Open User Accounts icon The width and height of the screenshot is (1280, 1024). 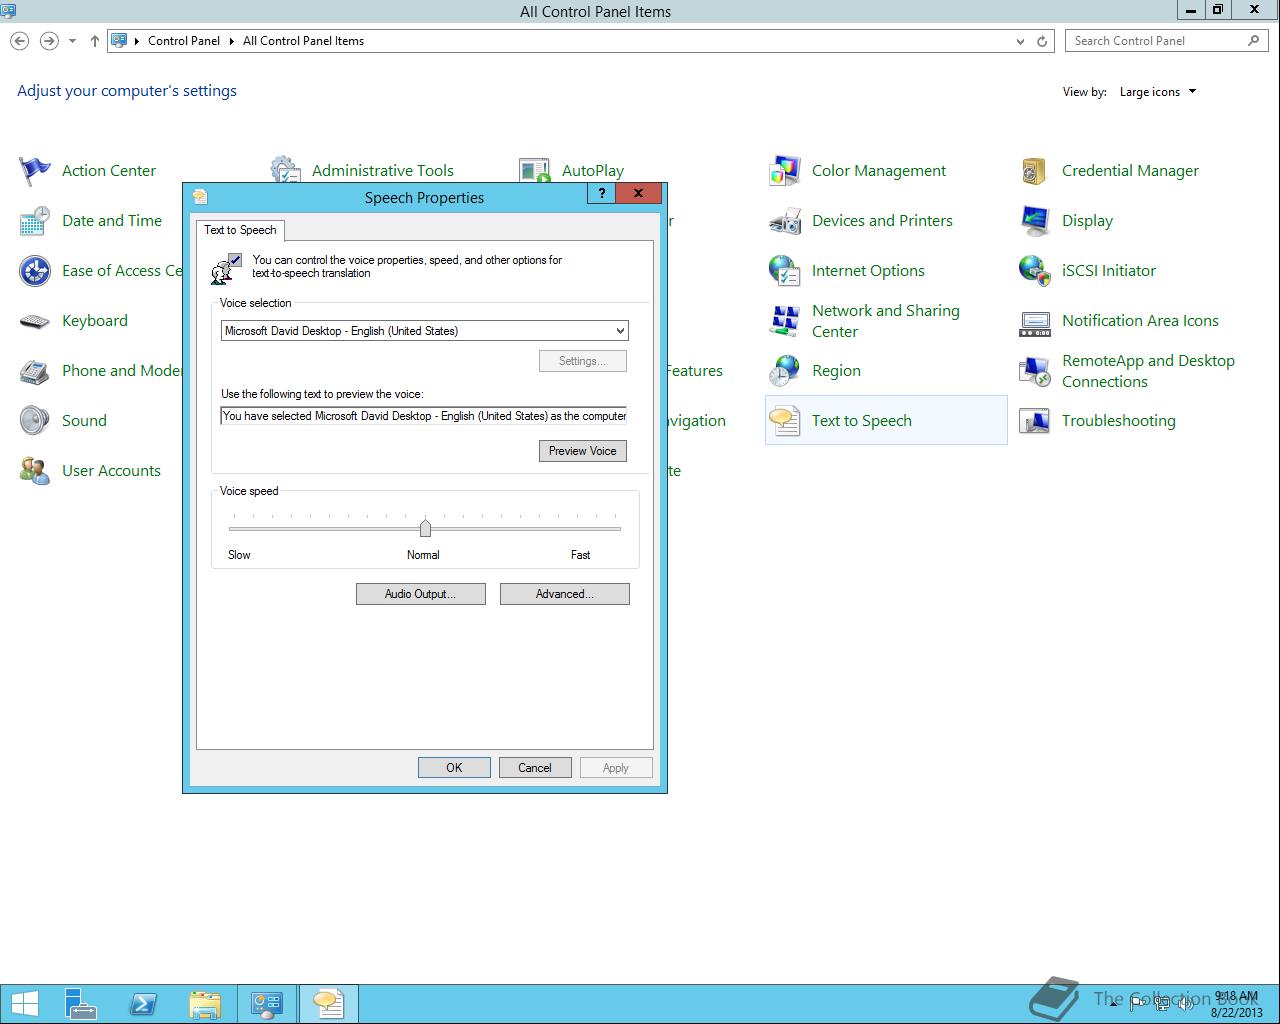click(x=35, y=471)
